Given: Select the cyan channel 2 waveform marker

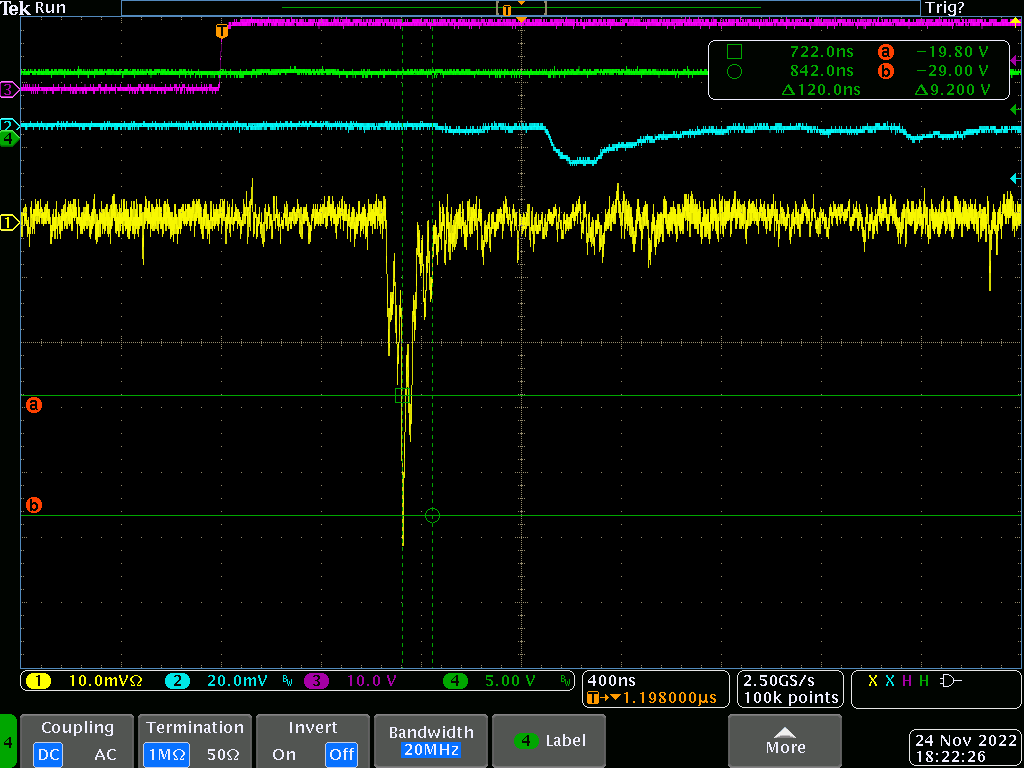Looking at the screenshot, I should click(8, 125).
